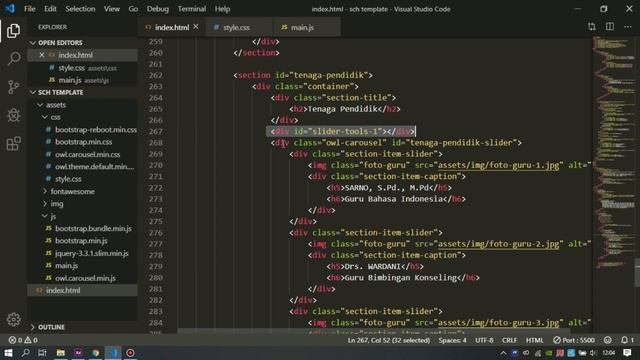Change language mode HTML
This screenshot has height=360, width=640.
[534, 340]
